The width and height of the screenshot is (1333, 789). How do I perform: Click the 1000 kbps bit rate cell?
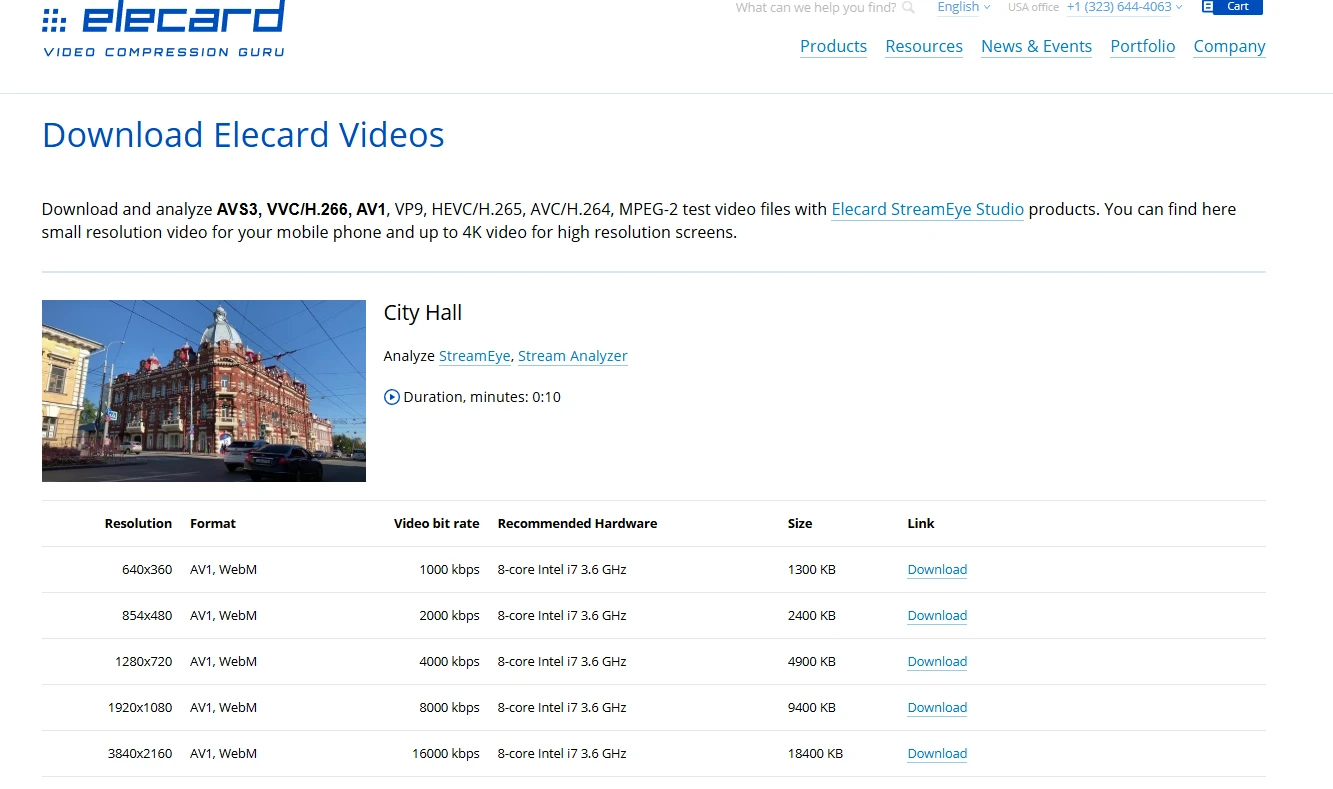tap(450, 570)
